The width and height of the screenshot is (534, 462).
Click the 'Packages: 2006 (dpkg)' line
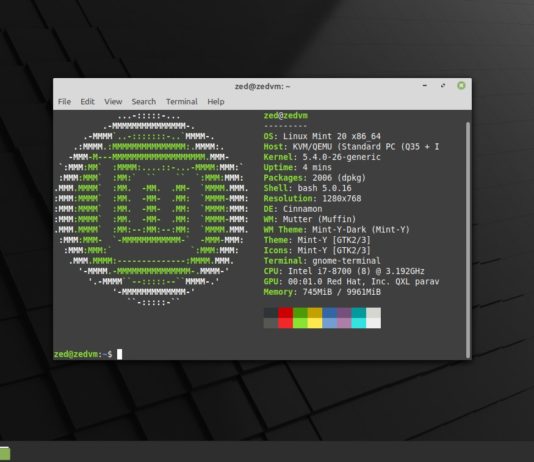[314, 178]
